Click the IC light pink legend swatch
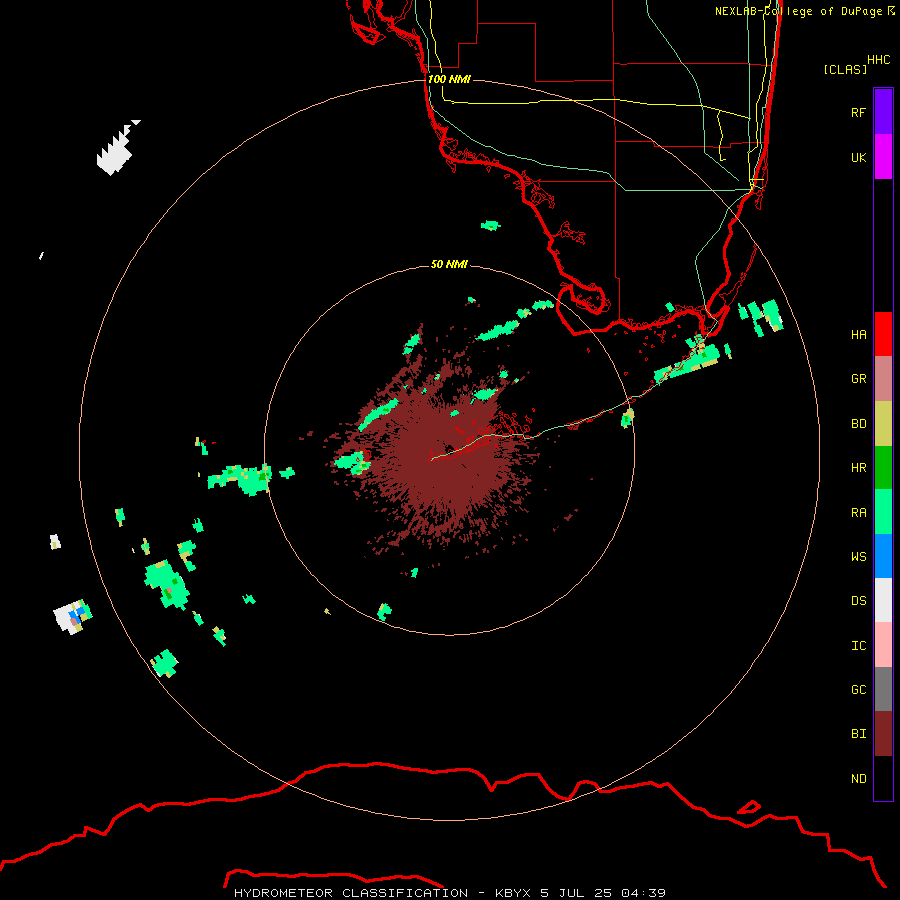 click(x=883, y=645)
